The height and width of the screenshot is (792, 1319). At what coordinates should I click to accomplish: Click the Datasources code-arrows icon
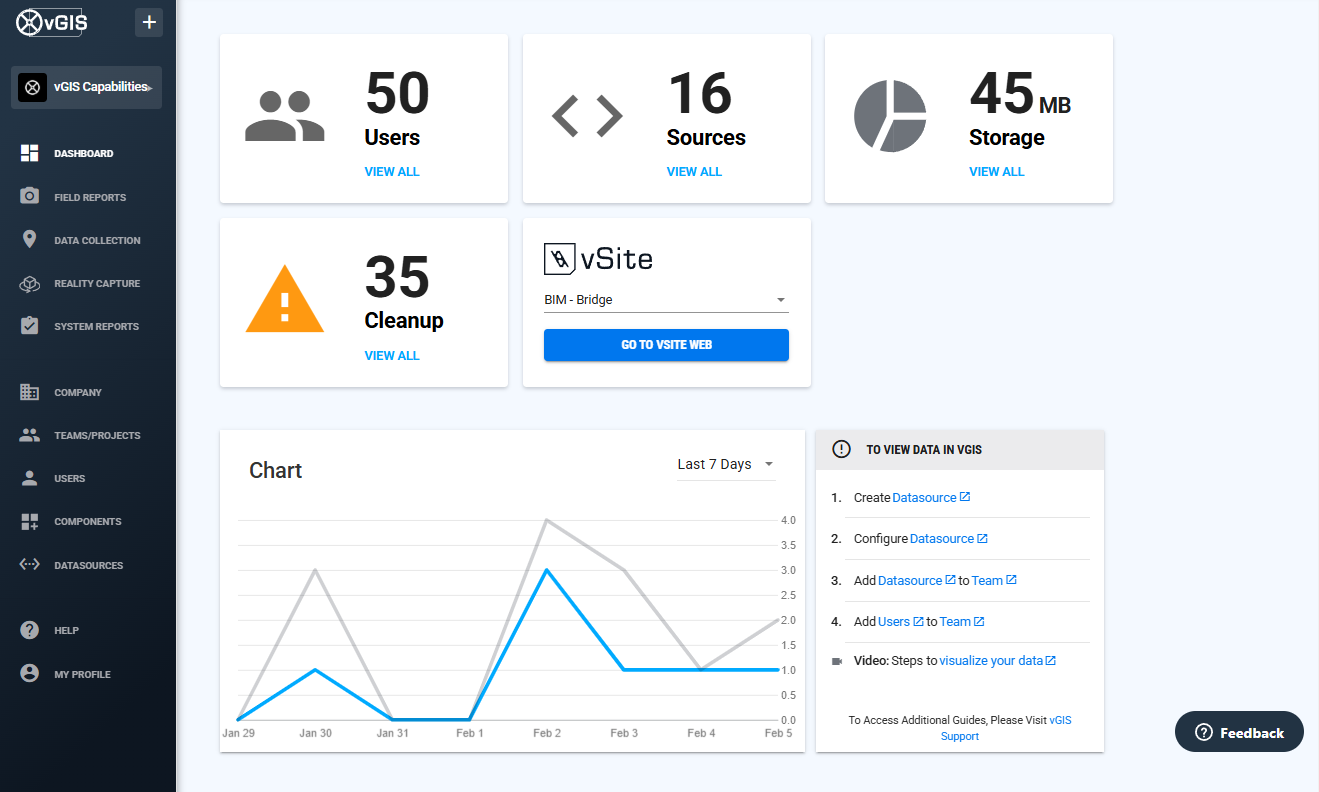[x=30, y=565]
